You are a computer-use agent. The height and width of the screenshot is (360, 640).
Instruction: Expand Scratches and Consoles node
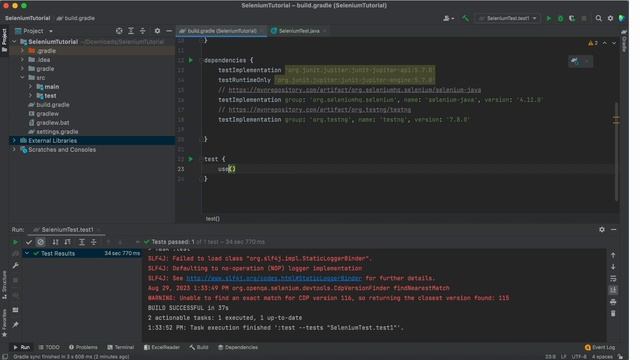14,149
